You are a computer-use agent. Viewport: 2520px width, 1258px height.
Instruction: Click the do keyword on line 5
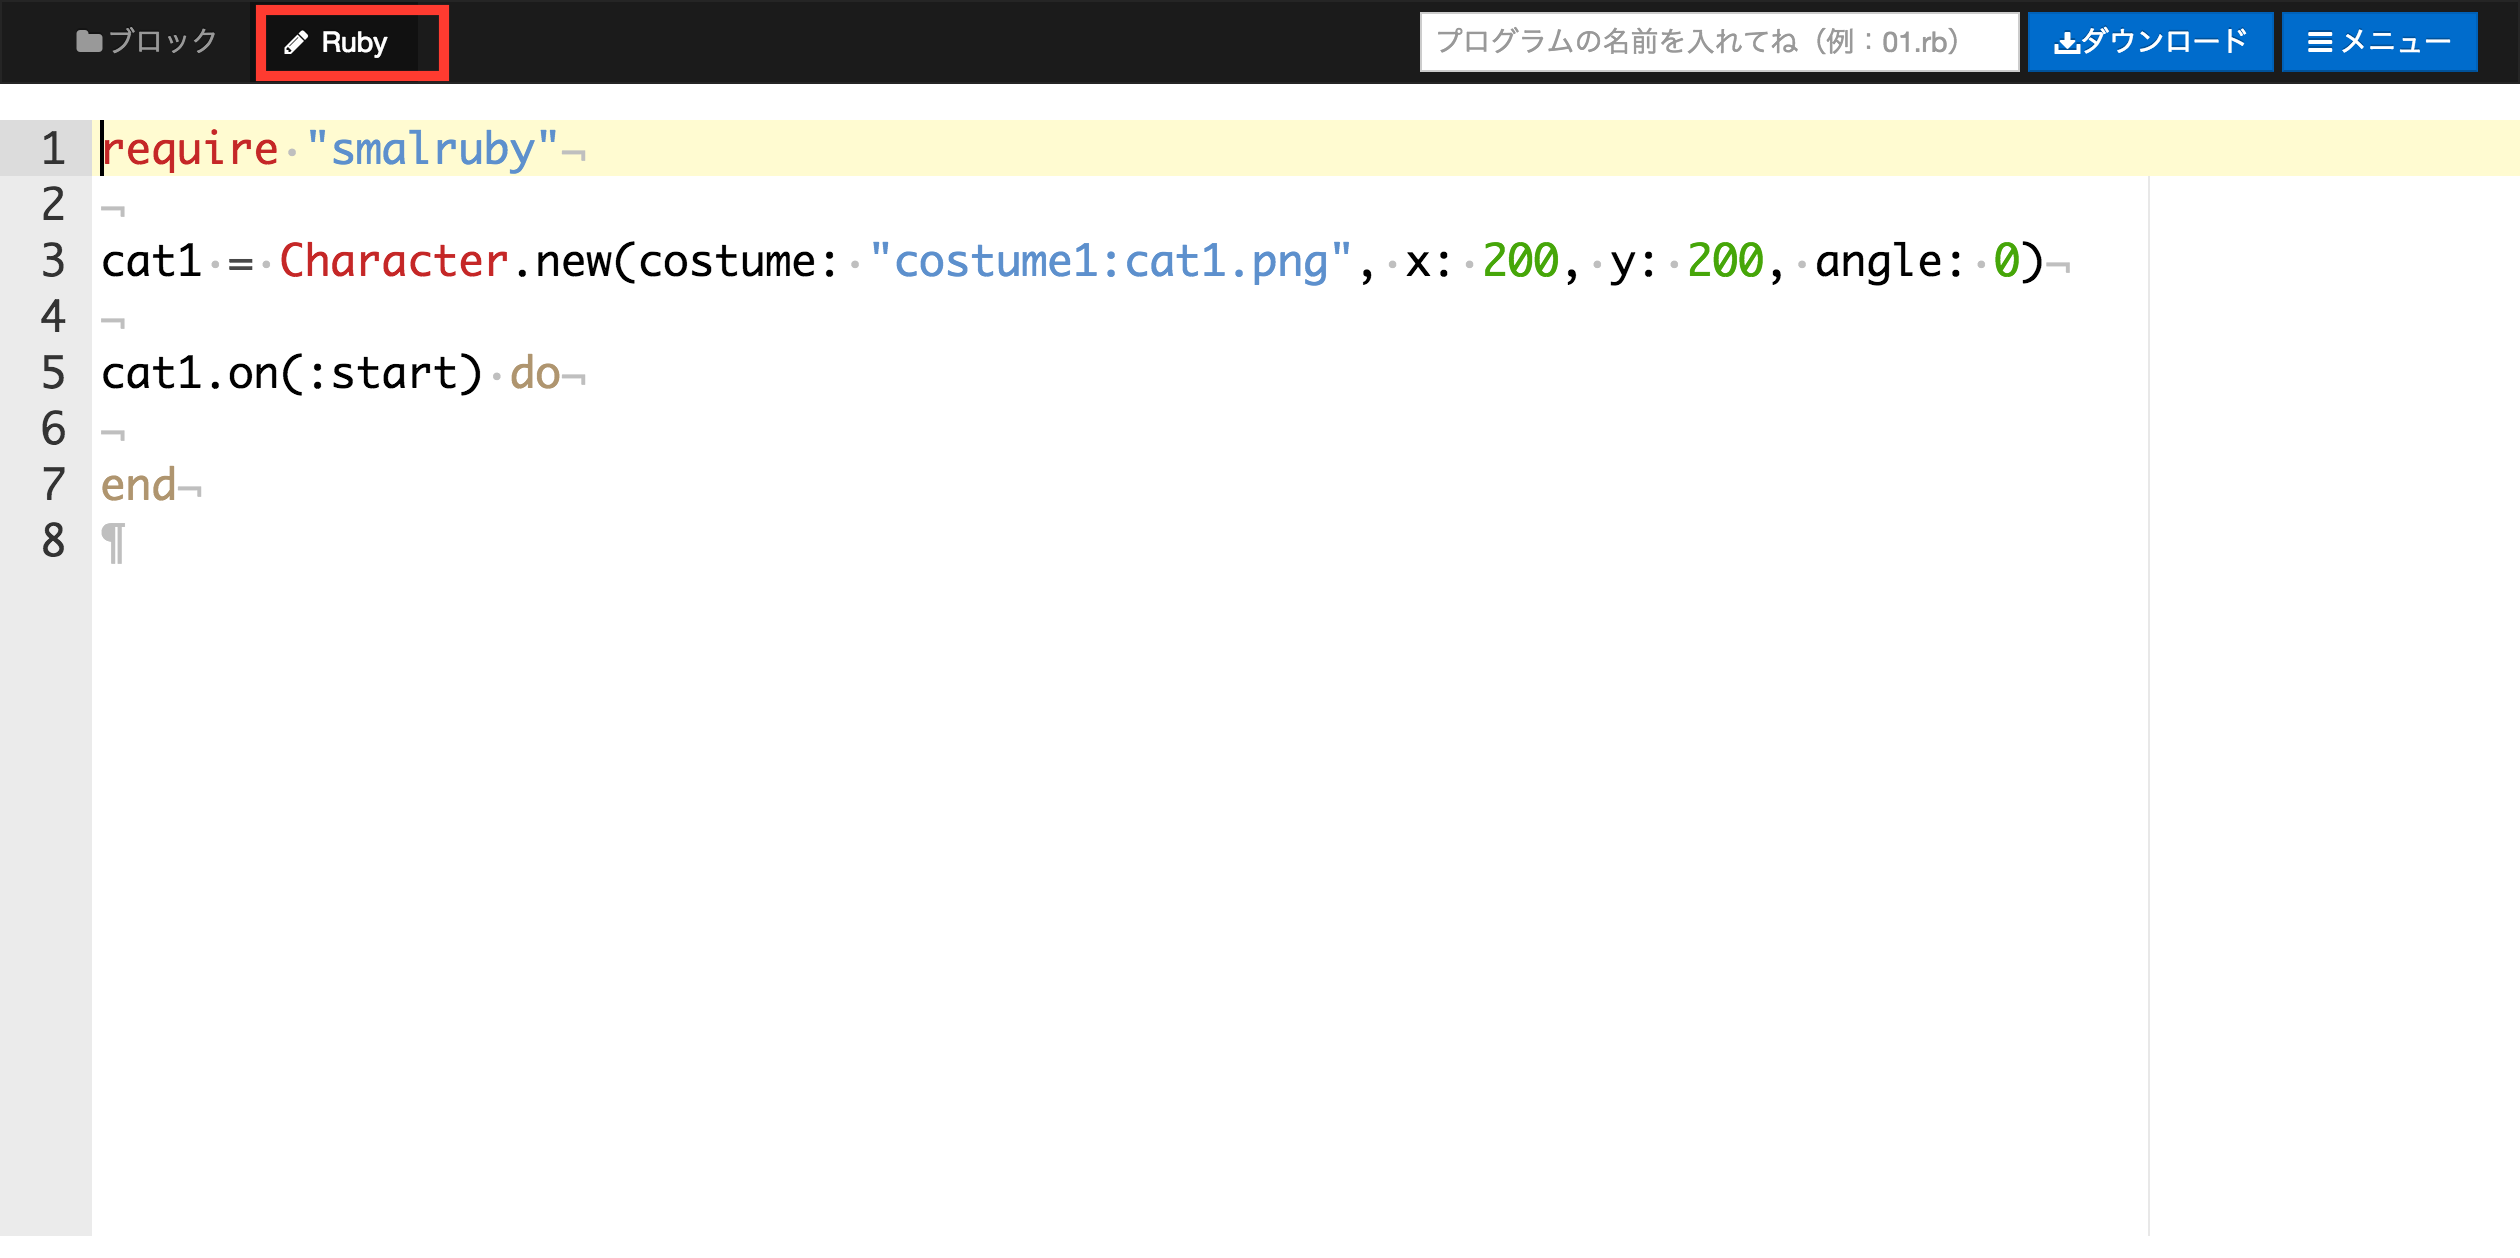pos(535,373)
